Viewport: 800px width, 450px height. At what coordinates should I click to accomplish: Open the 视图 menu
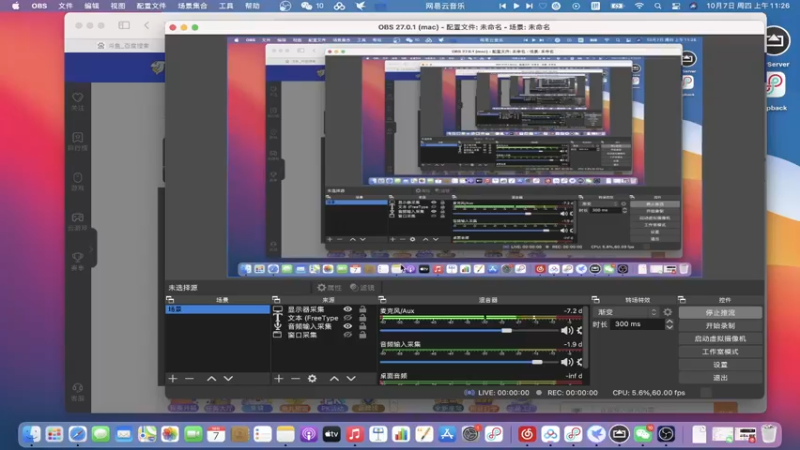(118, 6)
